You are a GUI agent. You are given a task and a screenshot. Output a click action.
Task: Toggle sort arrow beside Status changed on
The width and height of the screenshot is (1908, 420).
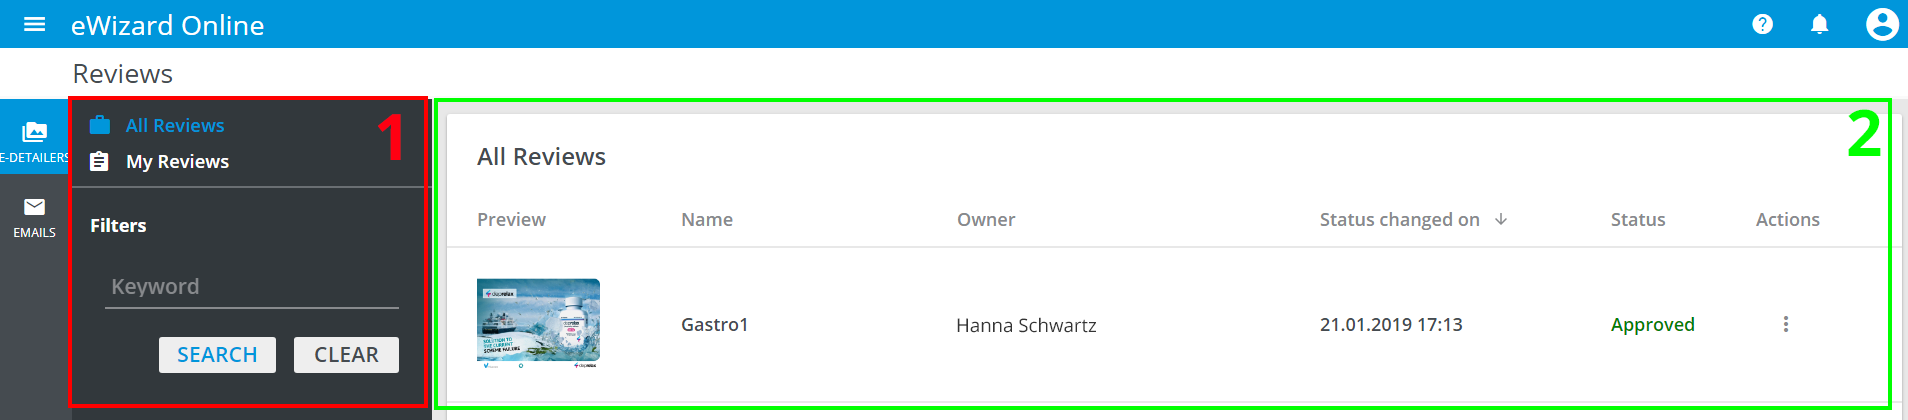(x=1500, y=219)
